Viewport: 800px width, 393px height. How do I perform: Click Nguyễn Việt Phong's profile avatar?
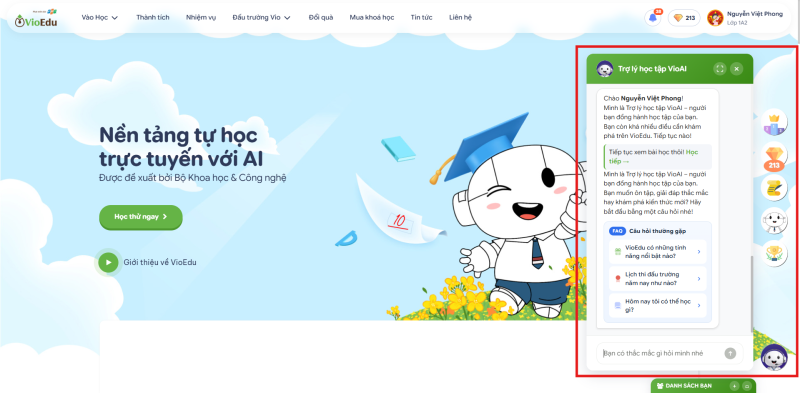point(715,18)
